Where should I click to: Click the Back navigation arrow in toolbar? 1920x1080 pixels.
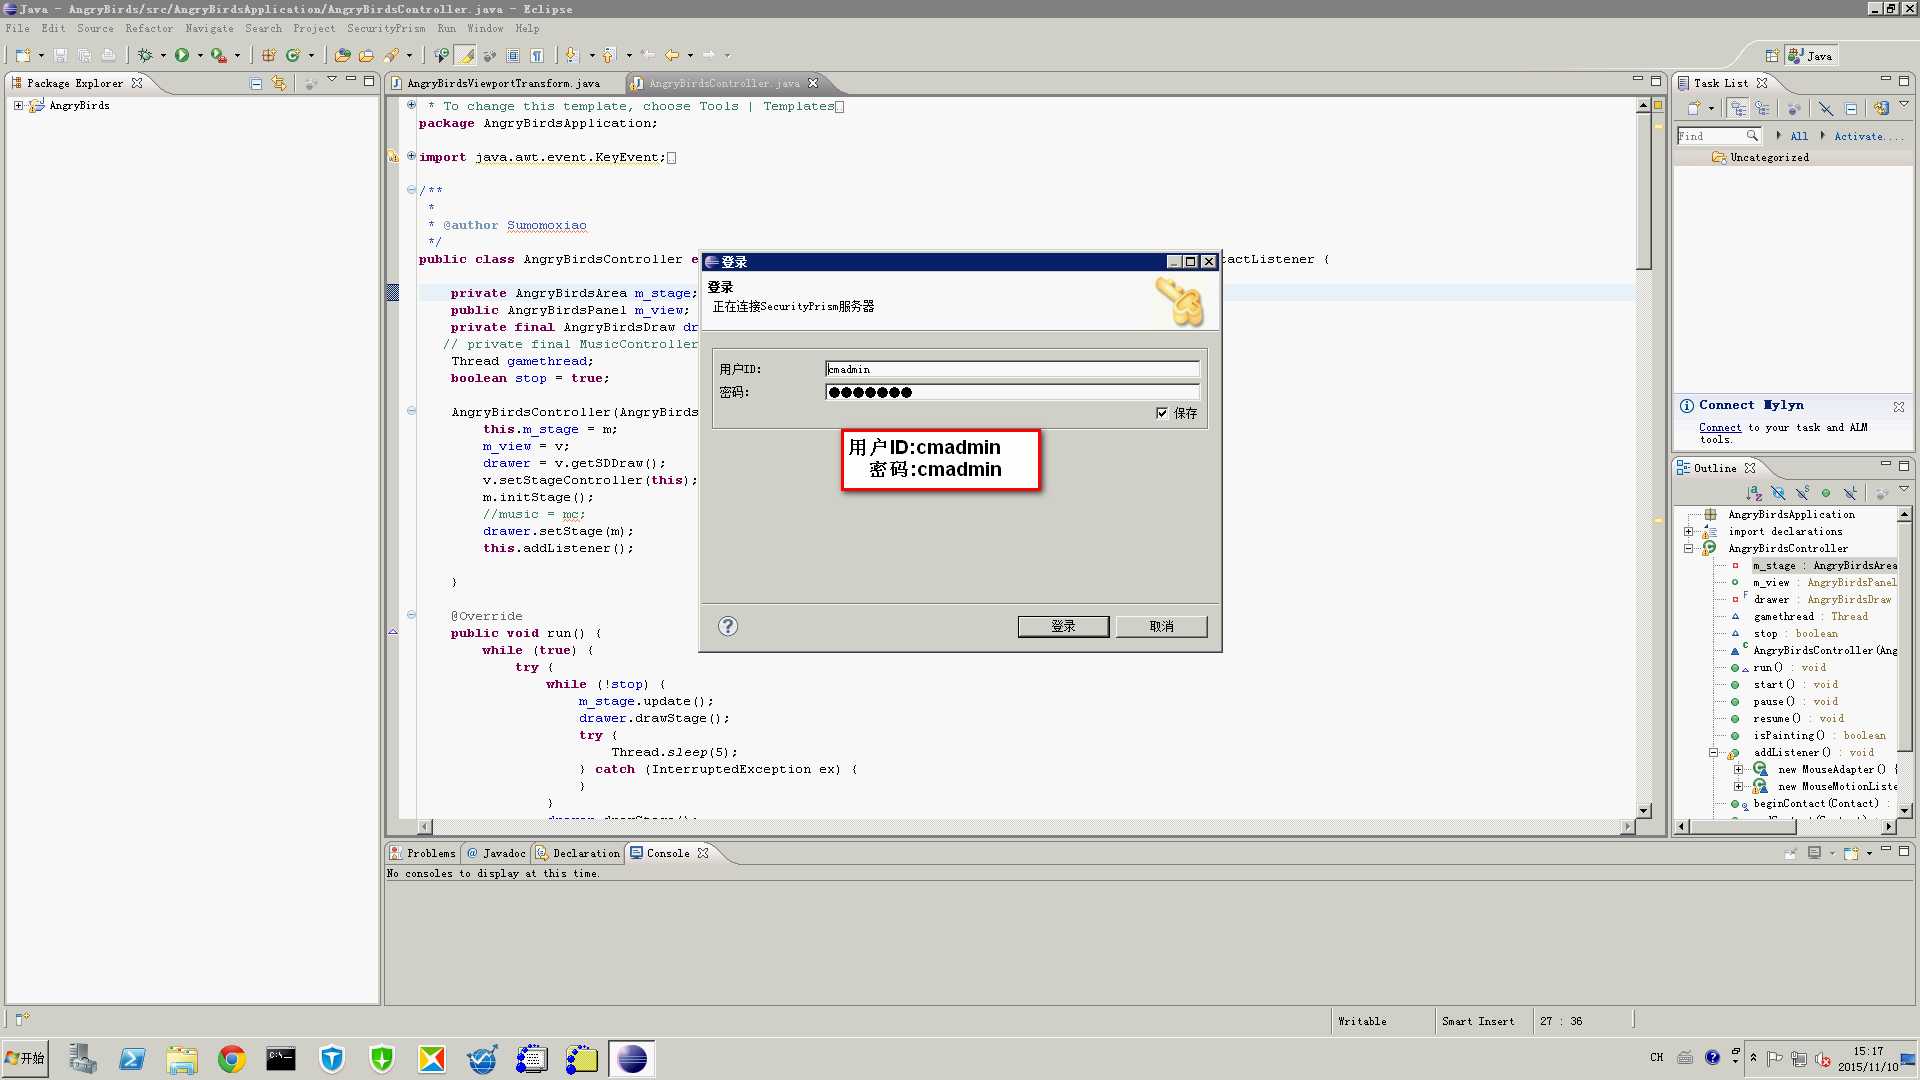pos(672,56)
